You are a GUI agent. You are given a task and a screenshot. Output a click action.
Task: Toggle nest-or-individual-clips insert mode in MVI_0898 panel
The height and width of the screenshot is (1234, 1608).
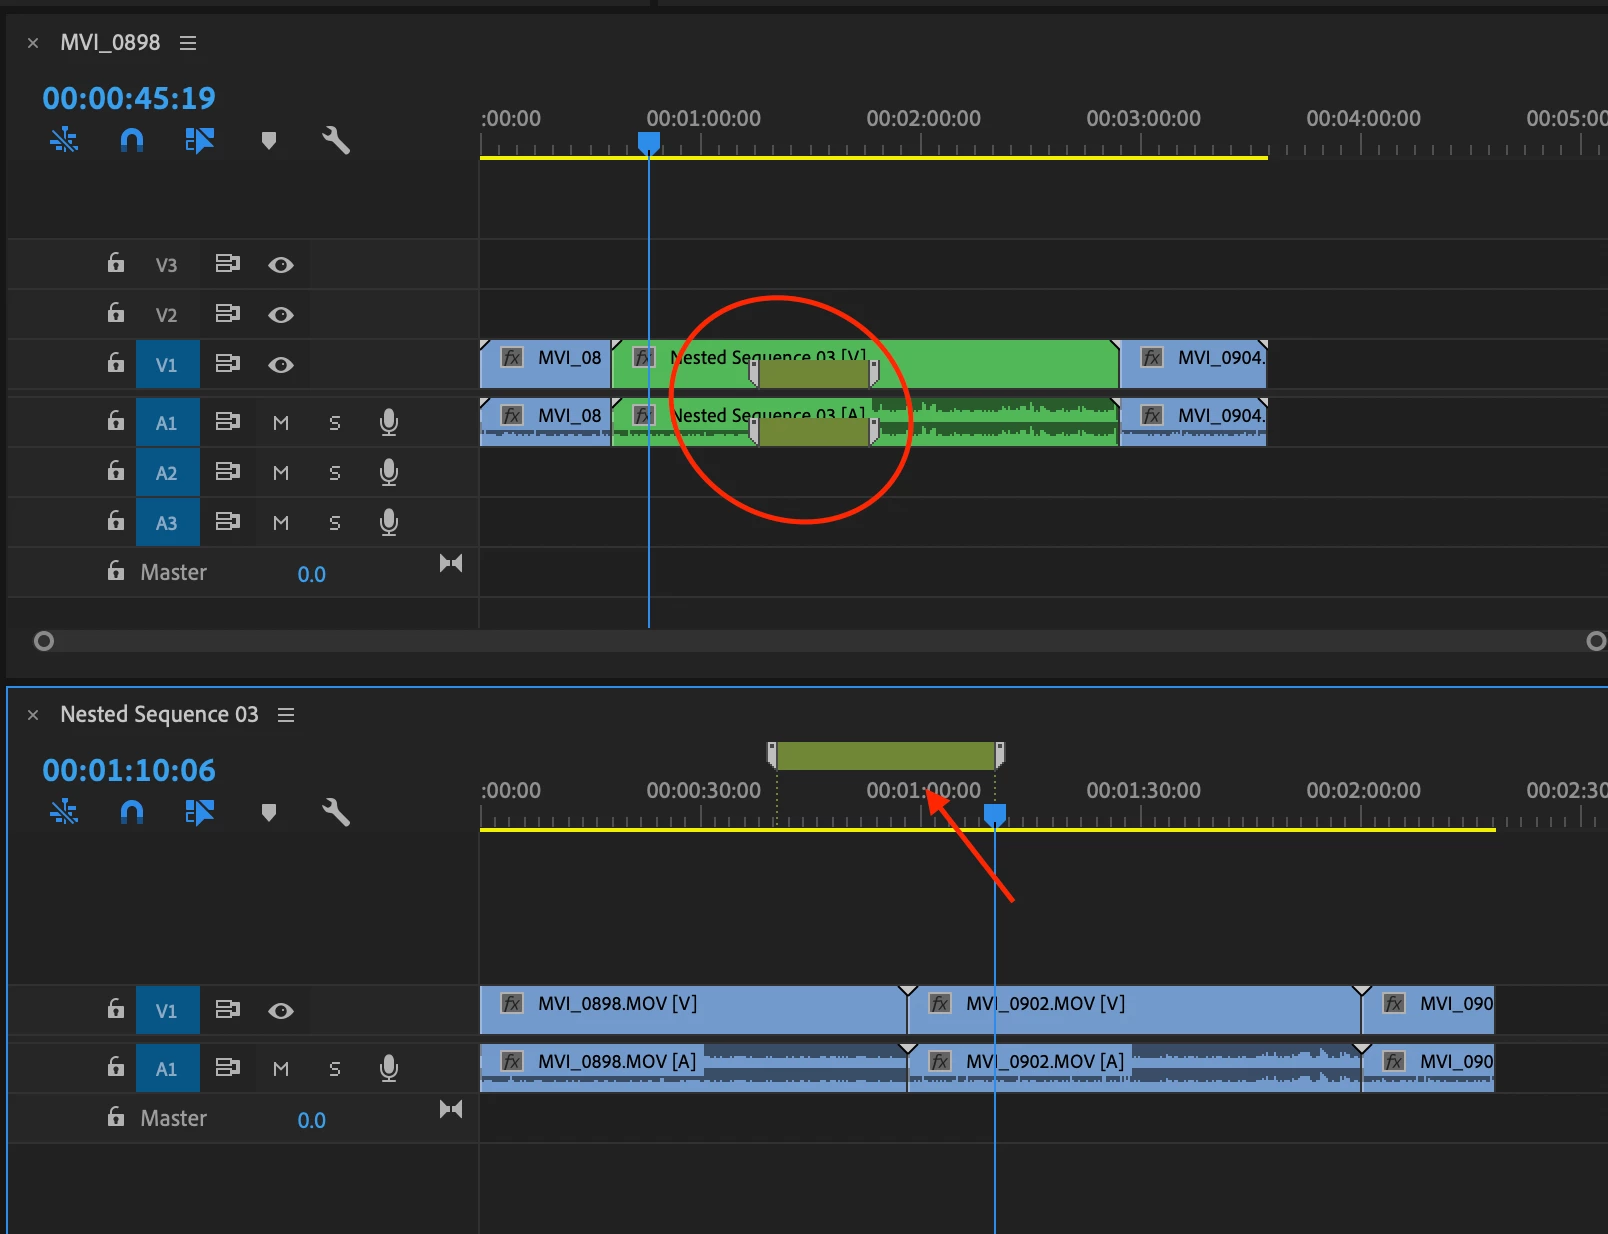click(64, 140)
